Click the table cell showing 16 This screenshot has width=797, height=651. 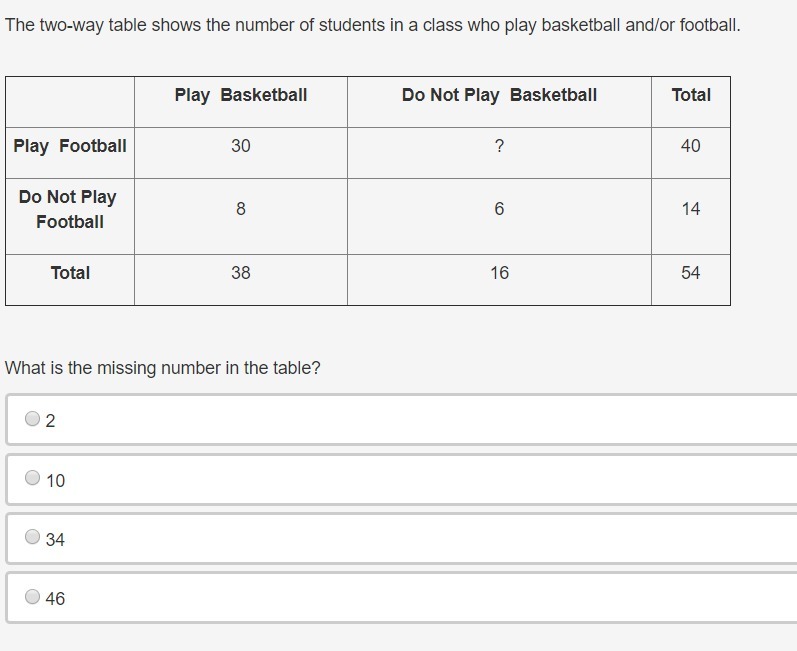click(499, 273)
